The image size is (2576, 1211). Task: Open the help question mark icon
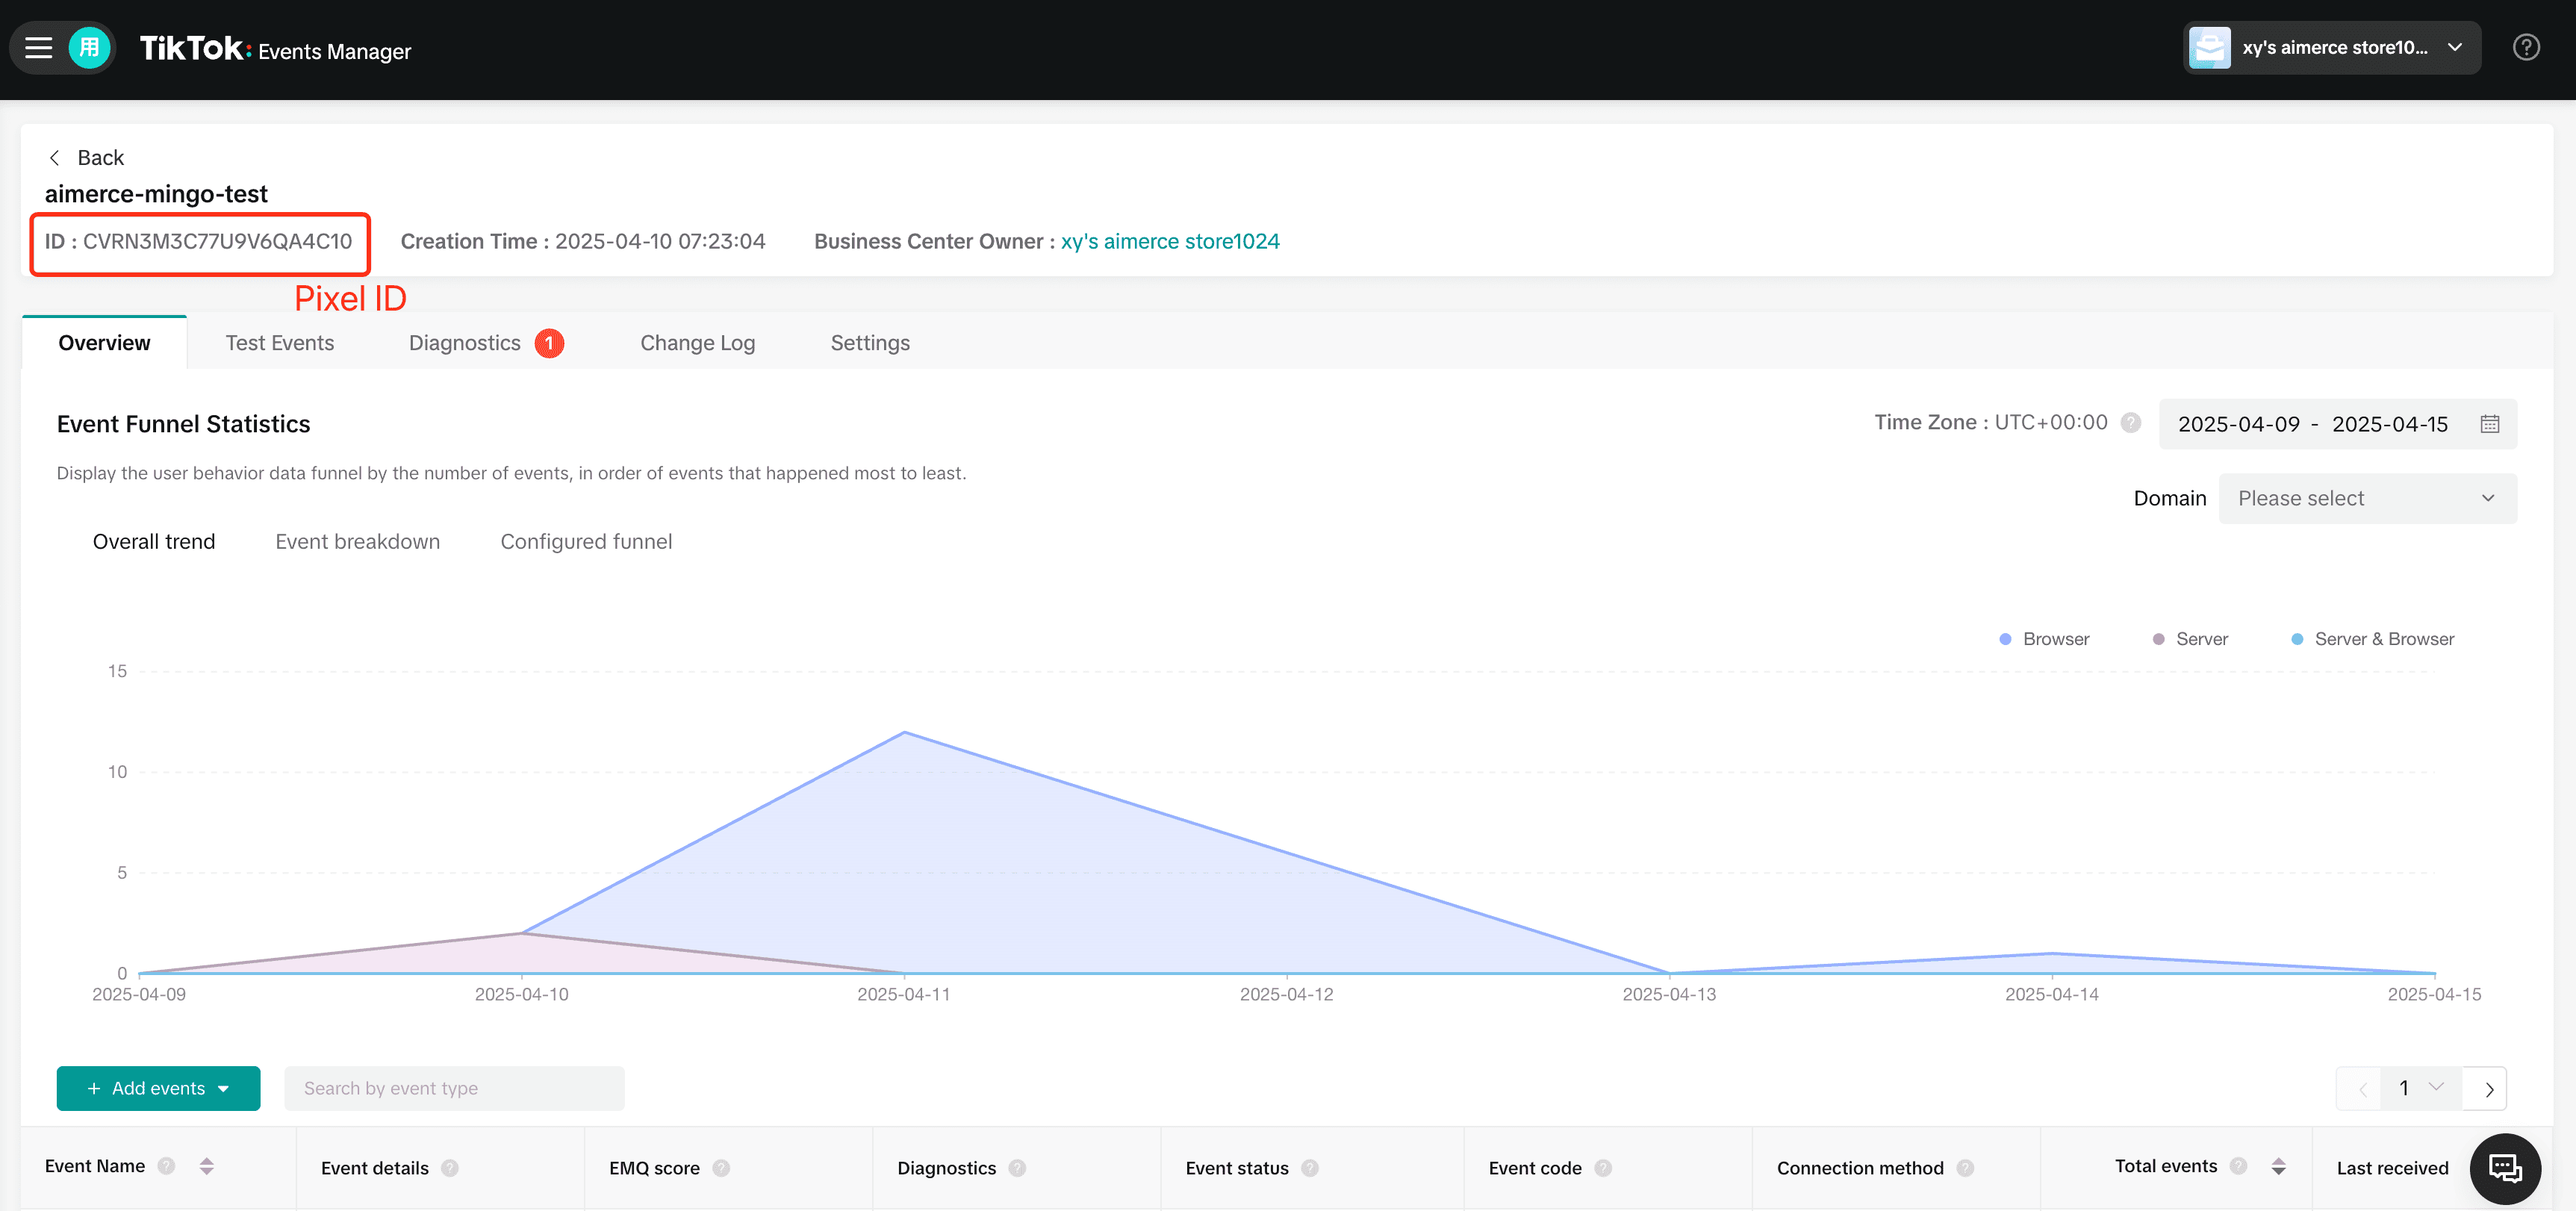[x=2526, y=48]
